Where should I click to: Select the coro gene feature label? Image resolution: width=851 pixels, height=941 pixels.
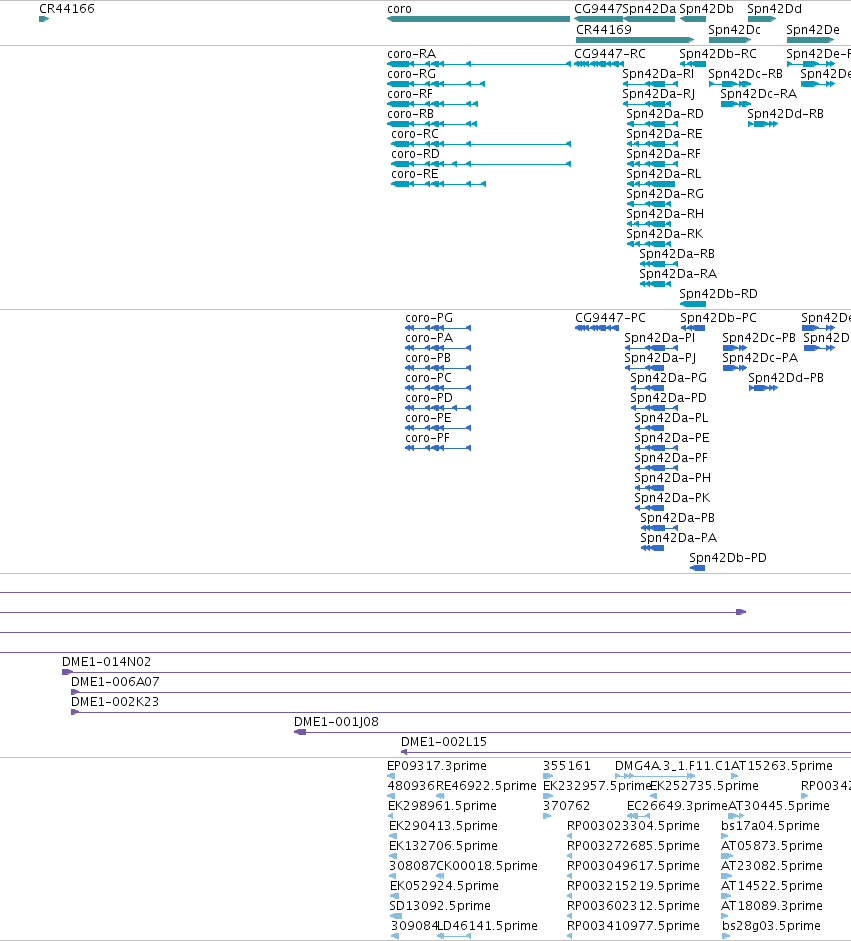click(x=400, y=9)
